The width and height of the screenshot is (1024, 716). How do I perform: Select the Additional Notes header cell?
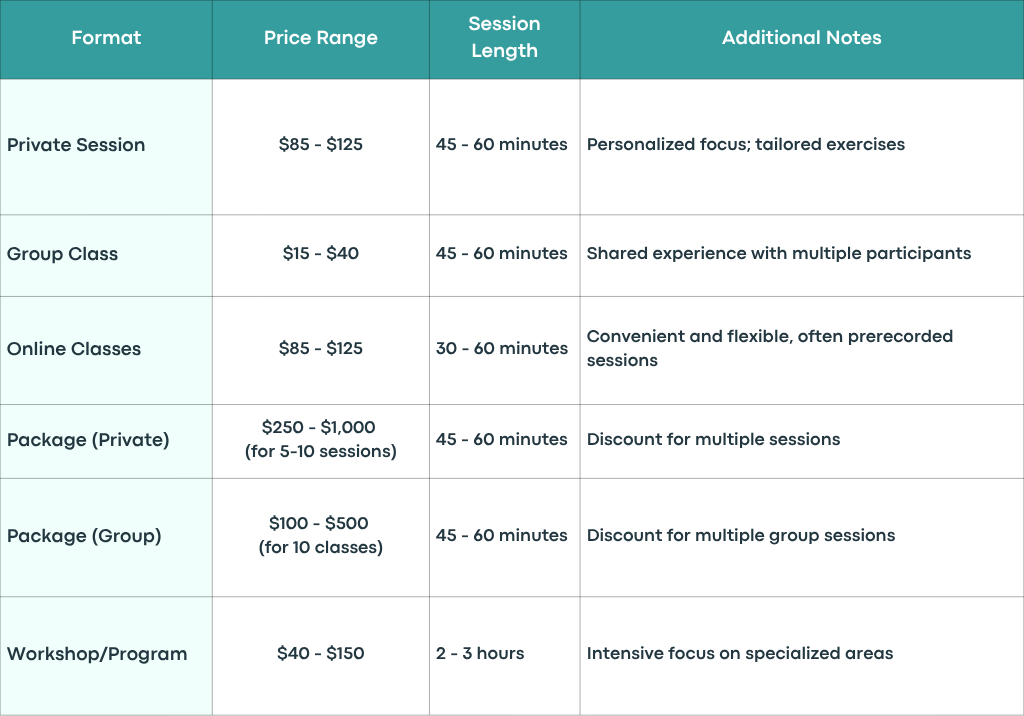801,39
